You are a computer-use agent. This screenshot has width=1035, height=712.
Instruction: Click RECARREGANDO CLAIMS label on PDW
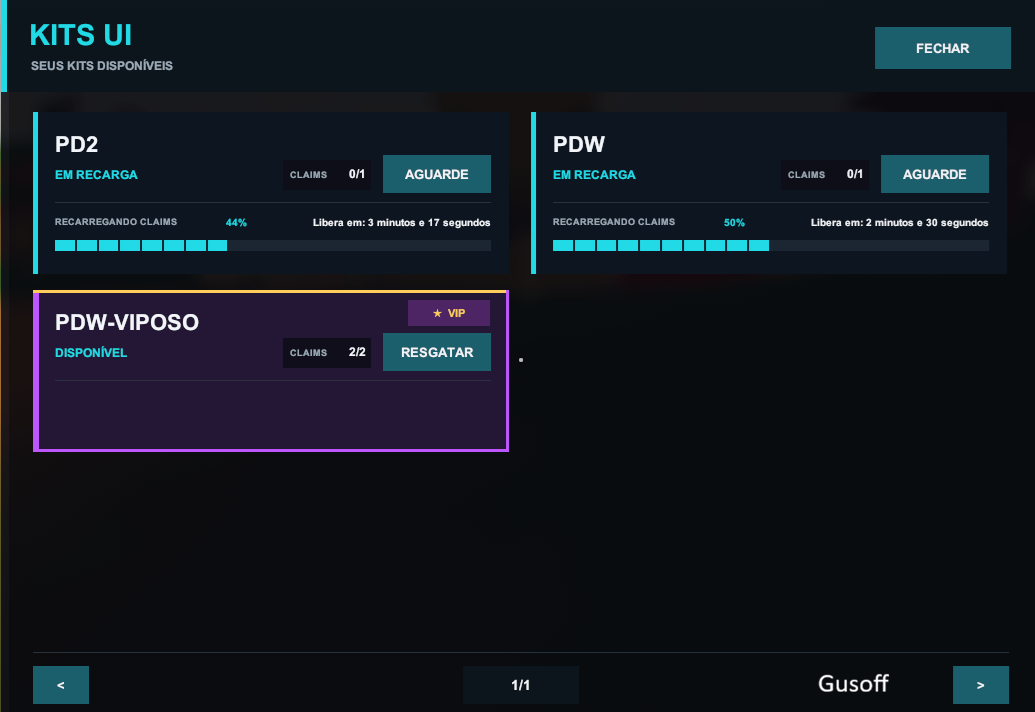click(x=614, y=222)
